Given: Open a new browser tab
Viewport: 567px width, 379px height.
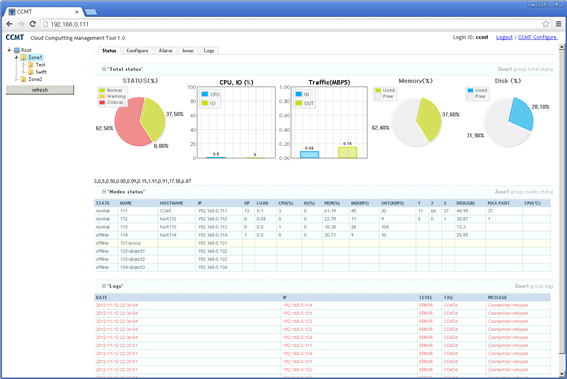Looking at the screenshot, I should pyautogui.click(x=90, y=12).
